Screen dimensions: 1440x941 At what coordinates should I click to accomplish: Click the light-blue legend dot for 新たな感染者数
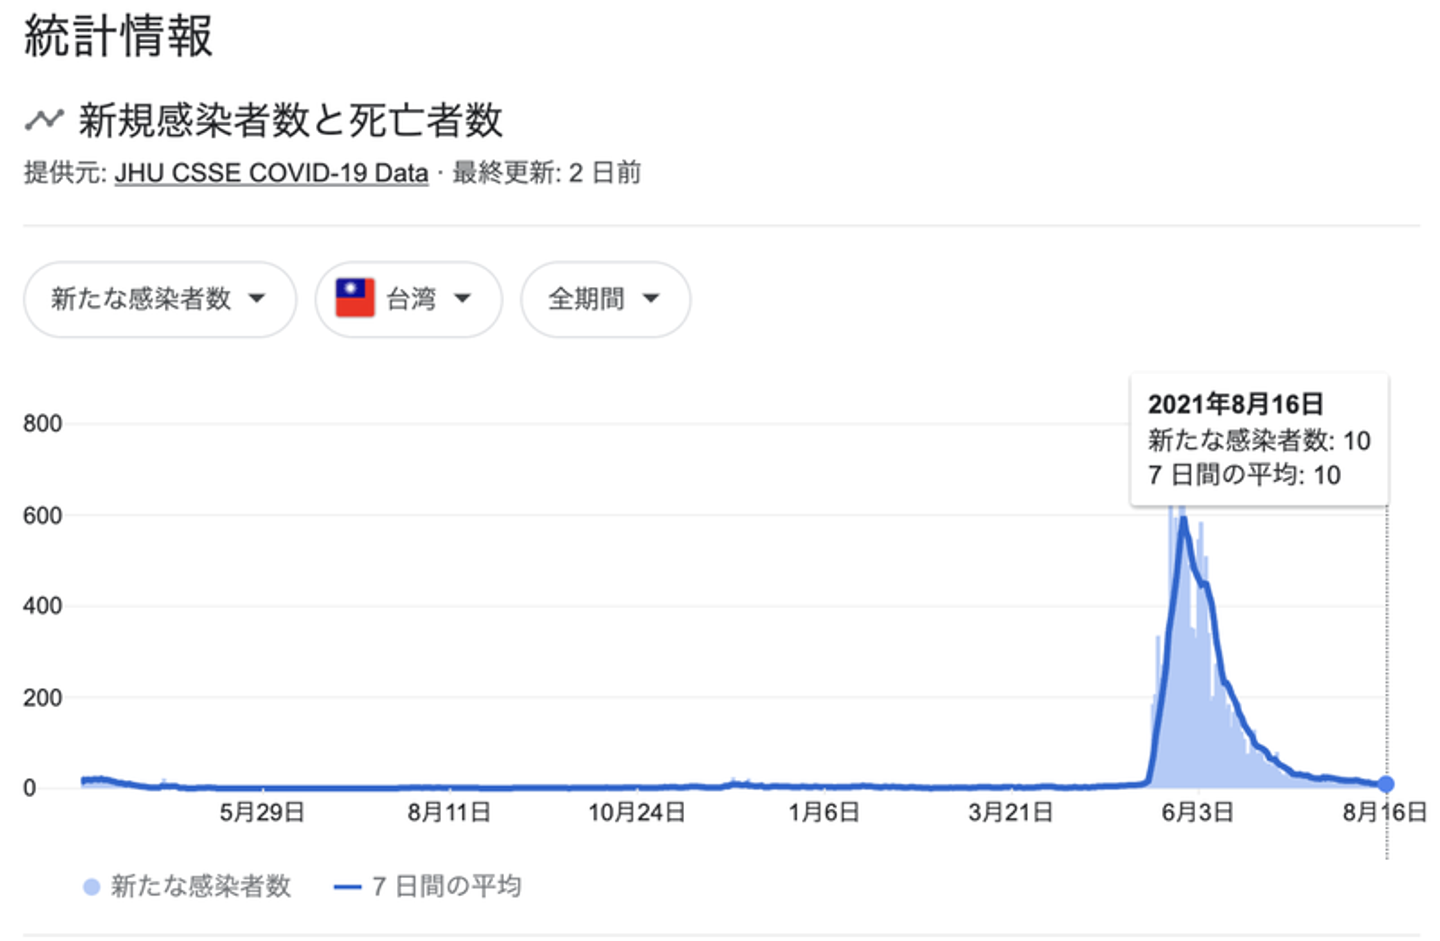coord(91,887)
